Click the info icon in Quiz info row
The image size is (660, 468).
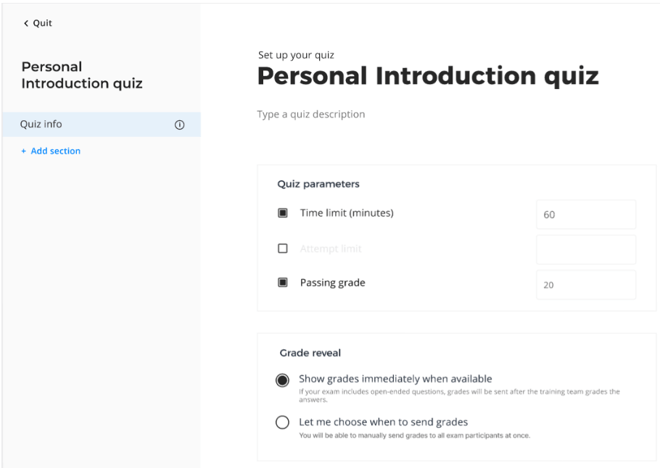[179, 125]
